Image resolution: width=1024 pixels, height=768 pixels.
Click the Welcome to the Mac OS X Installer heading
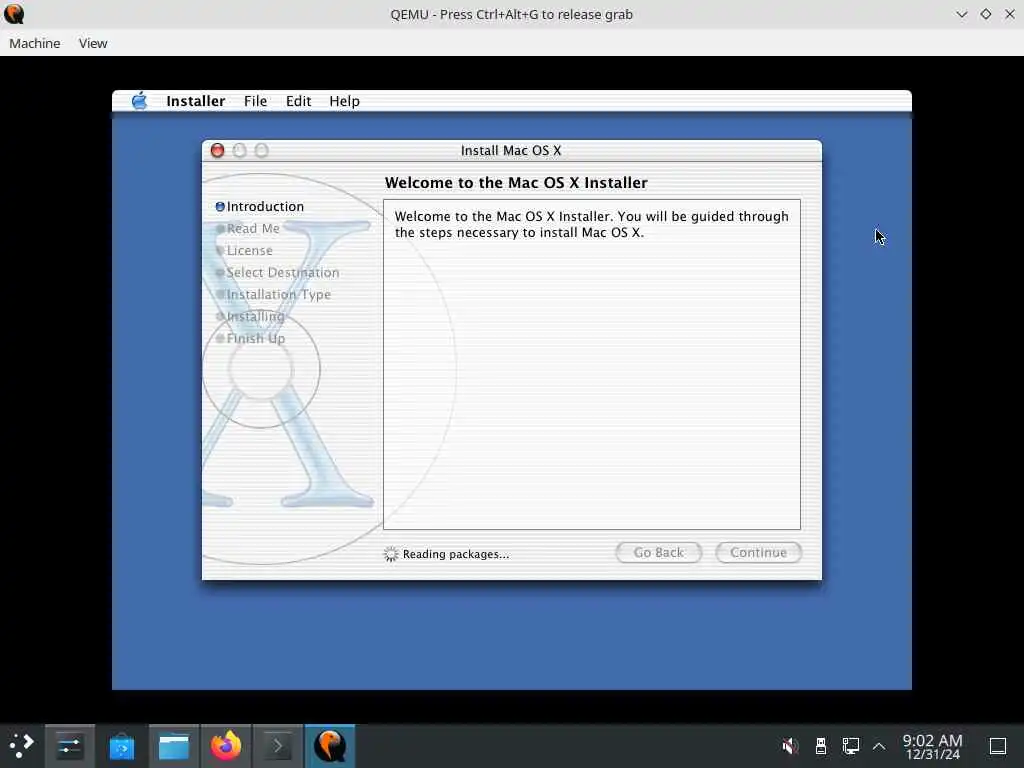(516, 183)
